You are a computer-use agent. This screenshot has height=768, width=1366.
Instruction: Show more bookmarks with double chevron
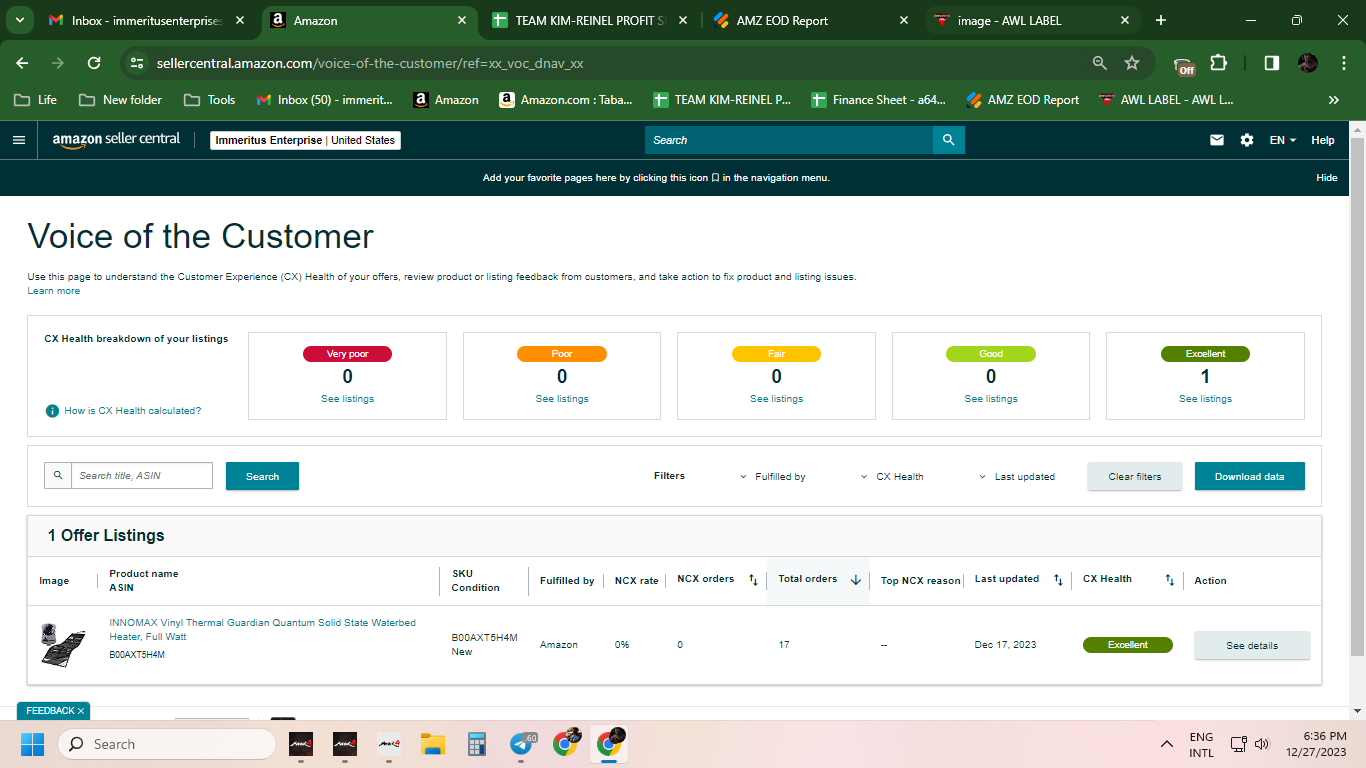[x=1333, y=100]
